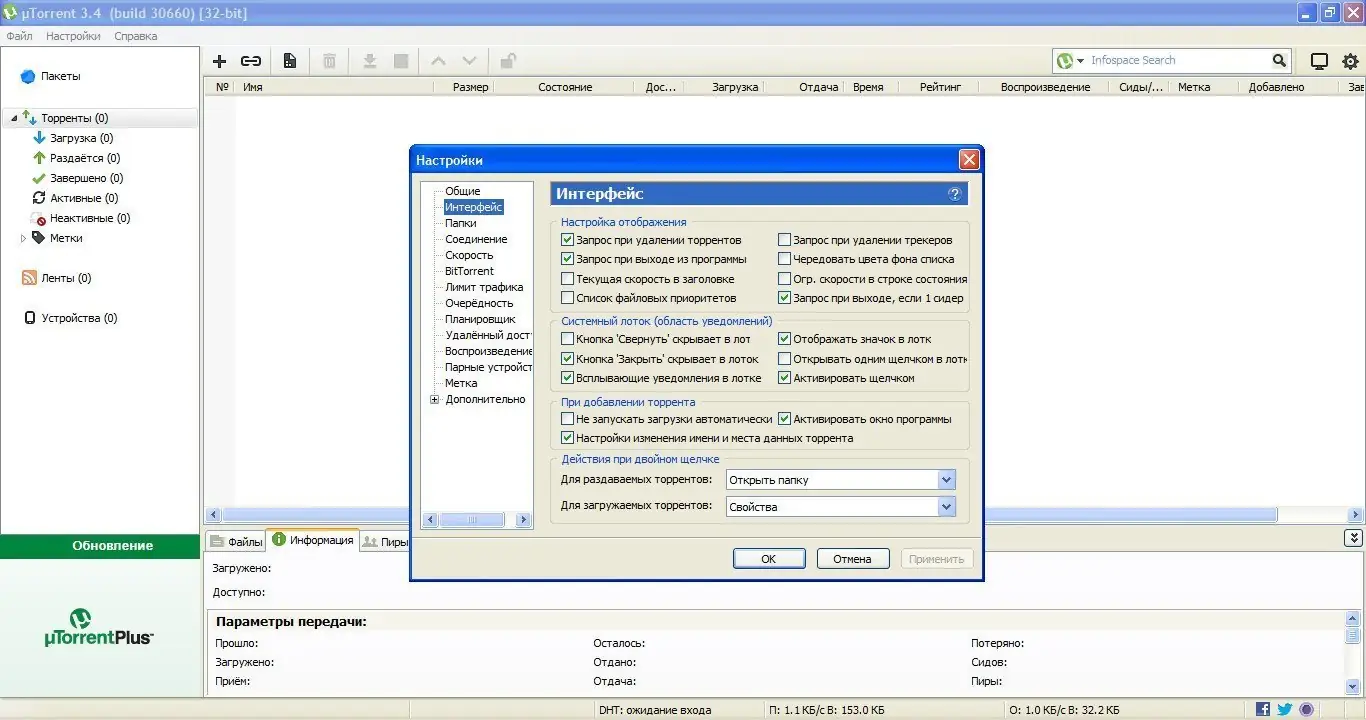This screenshot has height=720, width=1366.
Task: Click the Отмена button
Action: 853,559
